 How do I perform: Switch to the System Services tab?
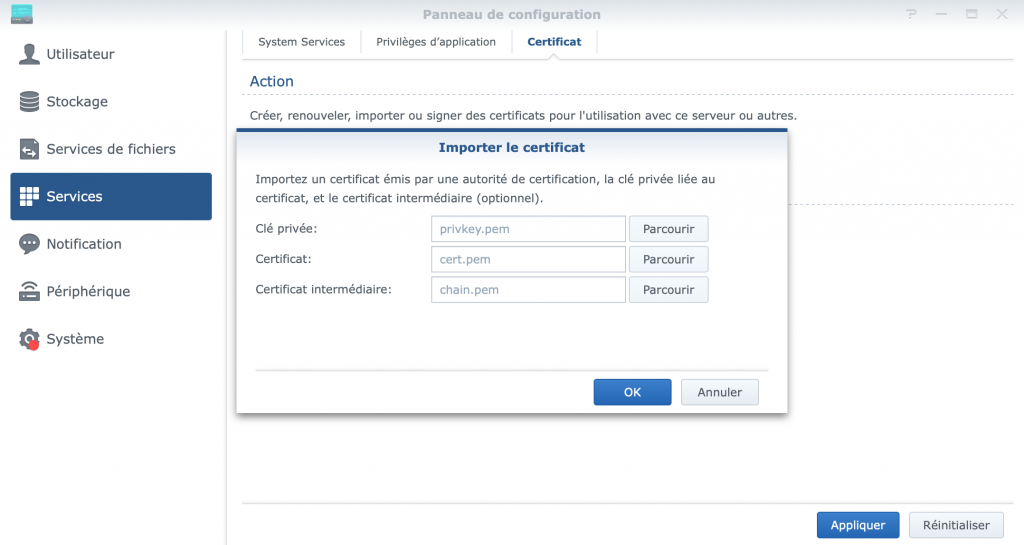point(301,42)
